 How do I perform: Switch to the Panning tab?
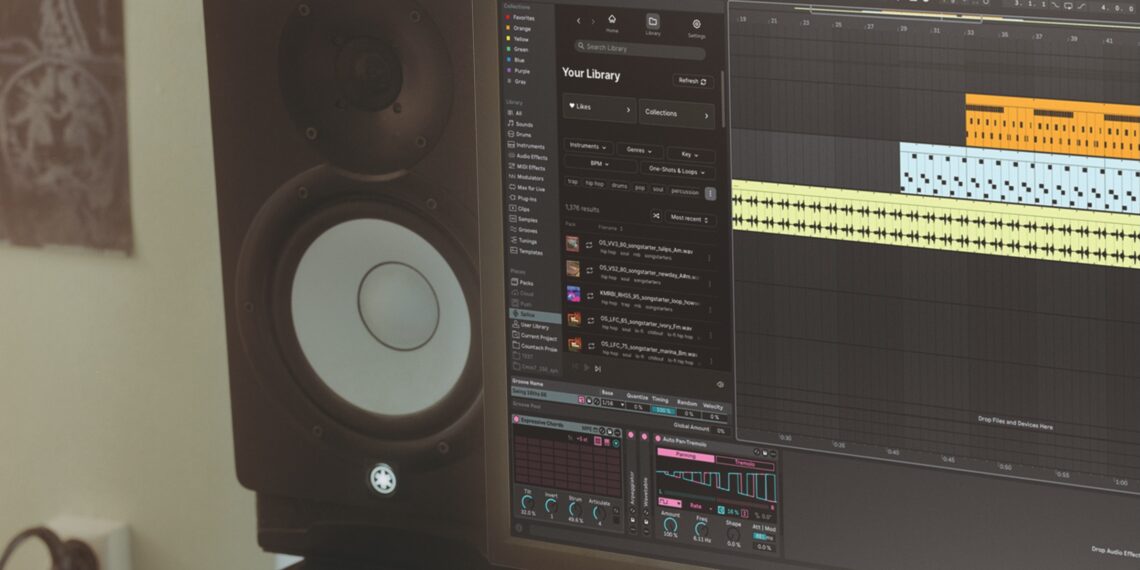tap(686, 456)
